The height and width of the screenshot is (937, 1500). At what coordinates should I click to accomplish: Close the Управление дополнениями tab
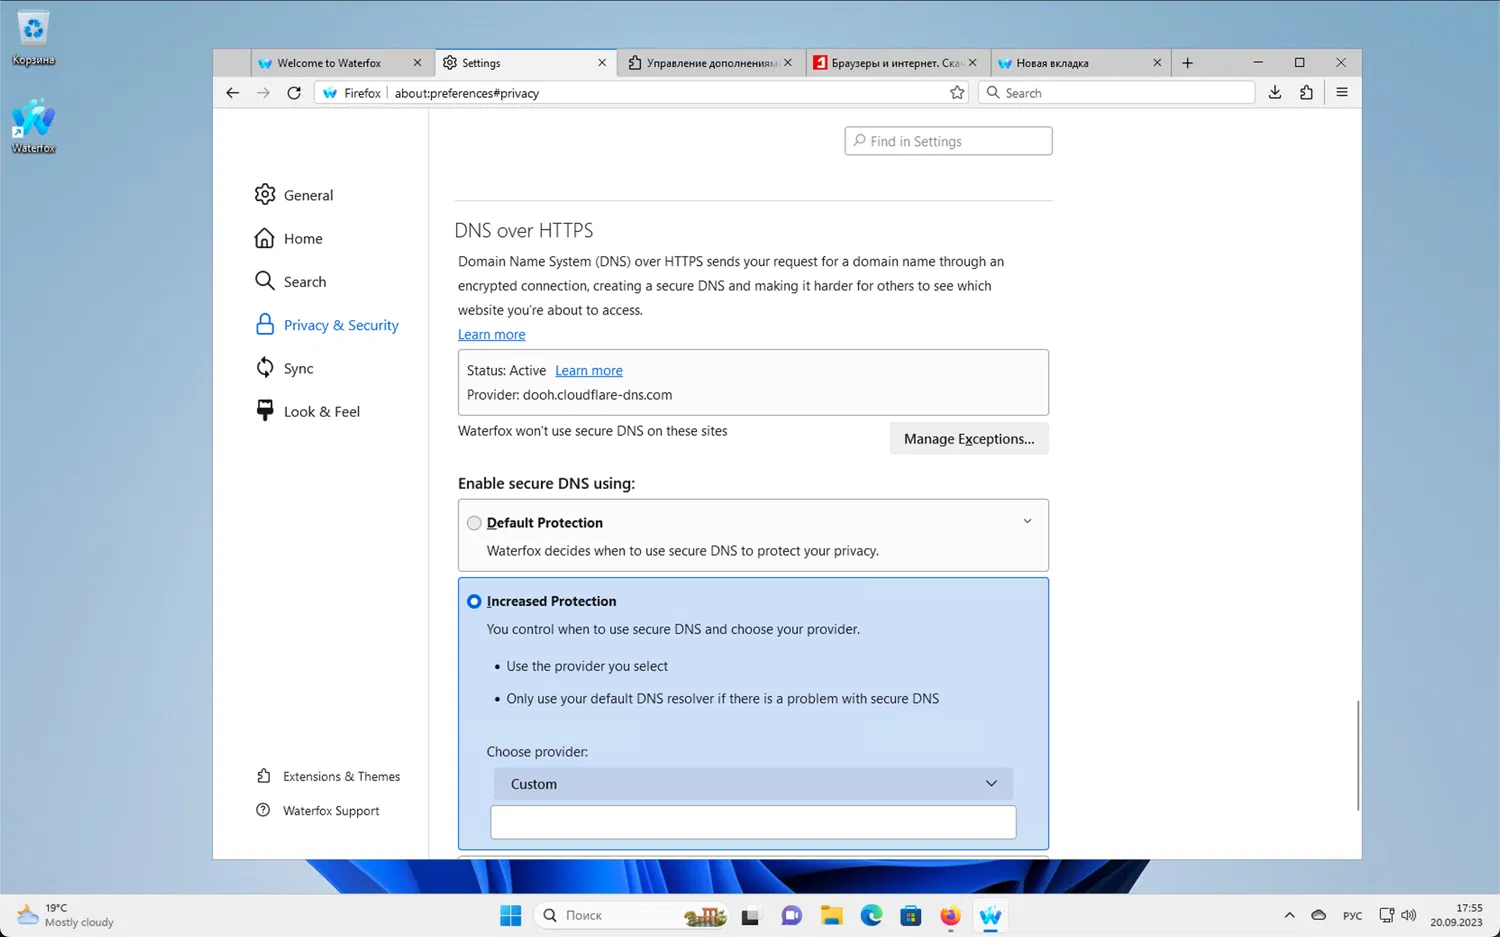click(788, 63)
